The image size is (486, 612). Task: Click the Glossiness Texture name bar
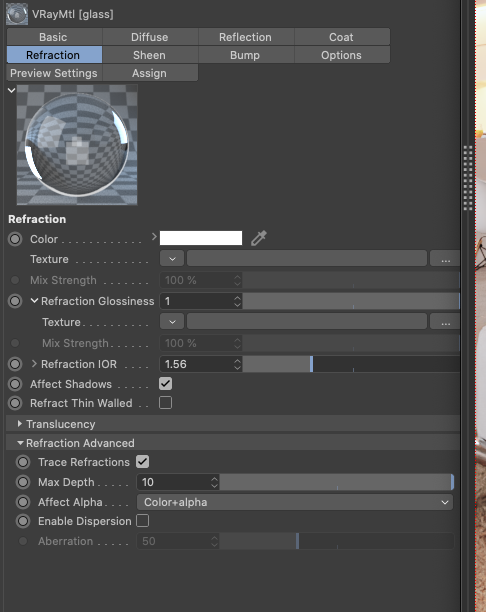point(307,322)
